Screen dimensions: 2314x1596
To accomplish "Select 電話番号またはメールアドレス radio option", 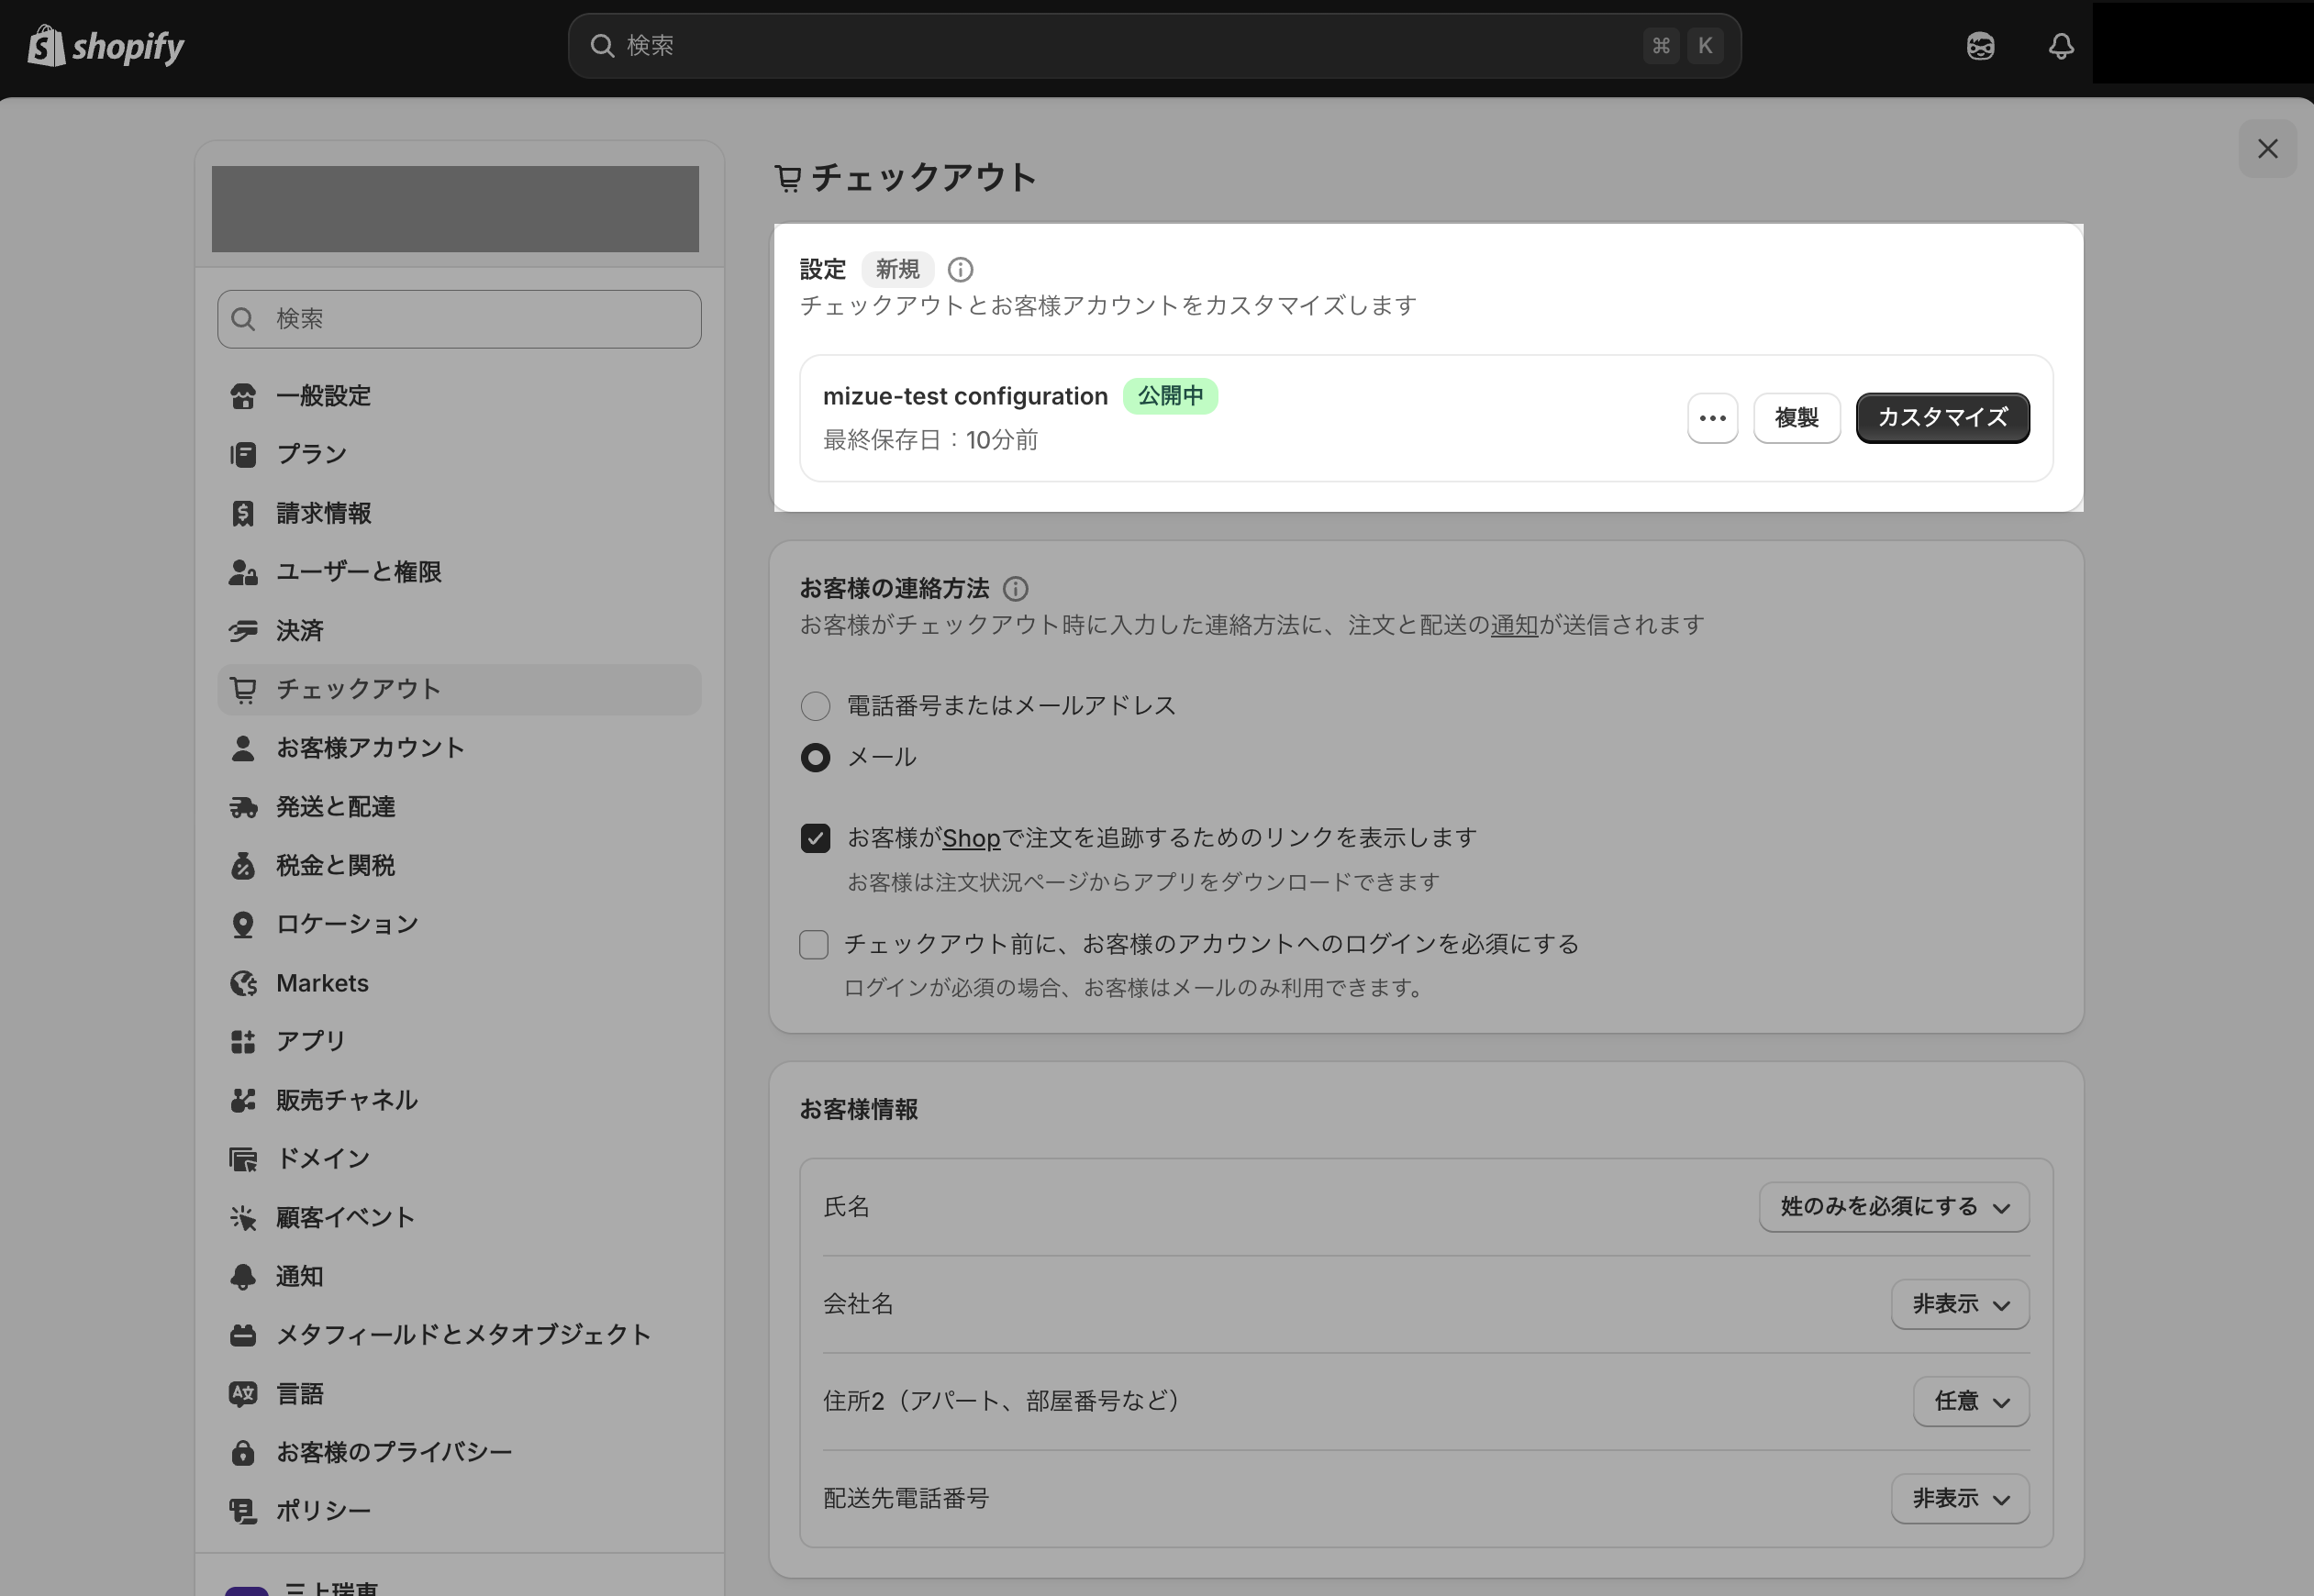I will coord(816,706).
